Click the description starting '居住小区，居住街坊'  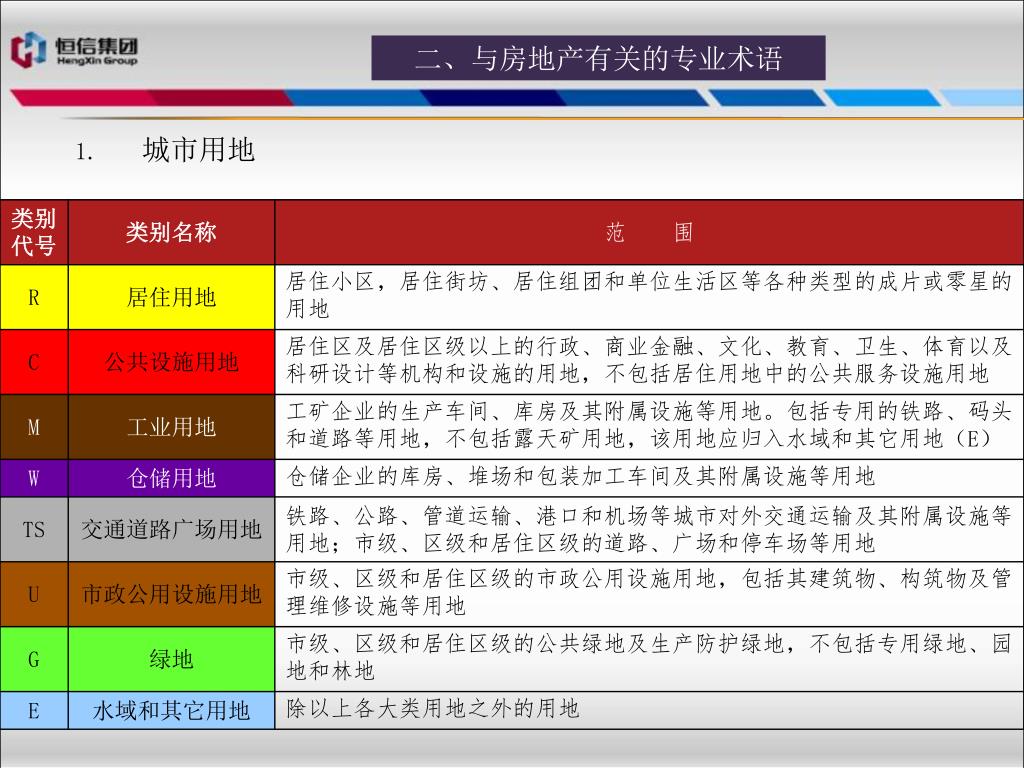649,295
